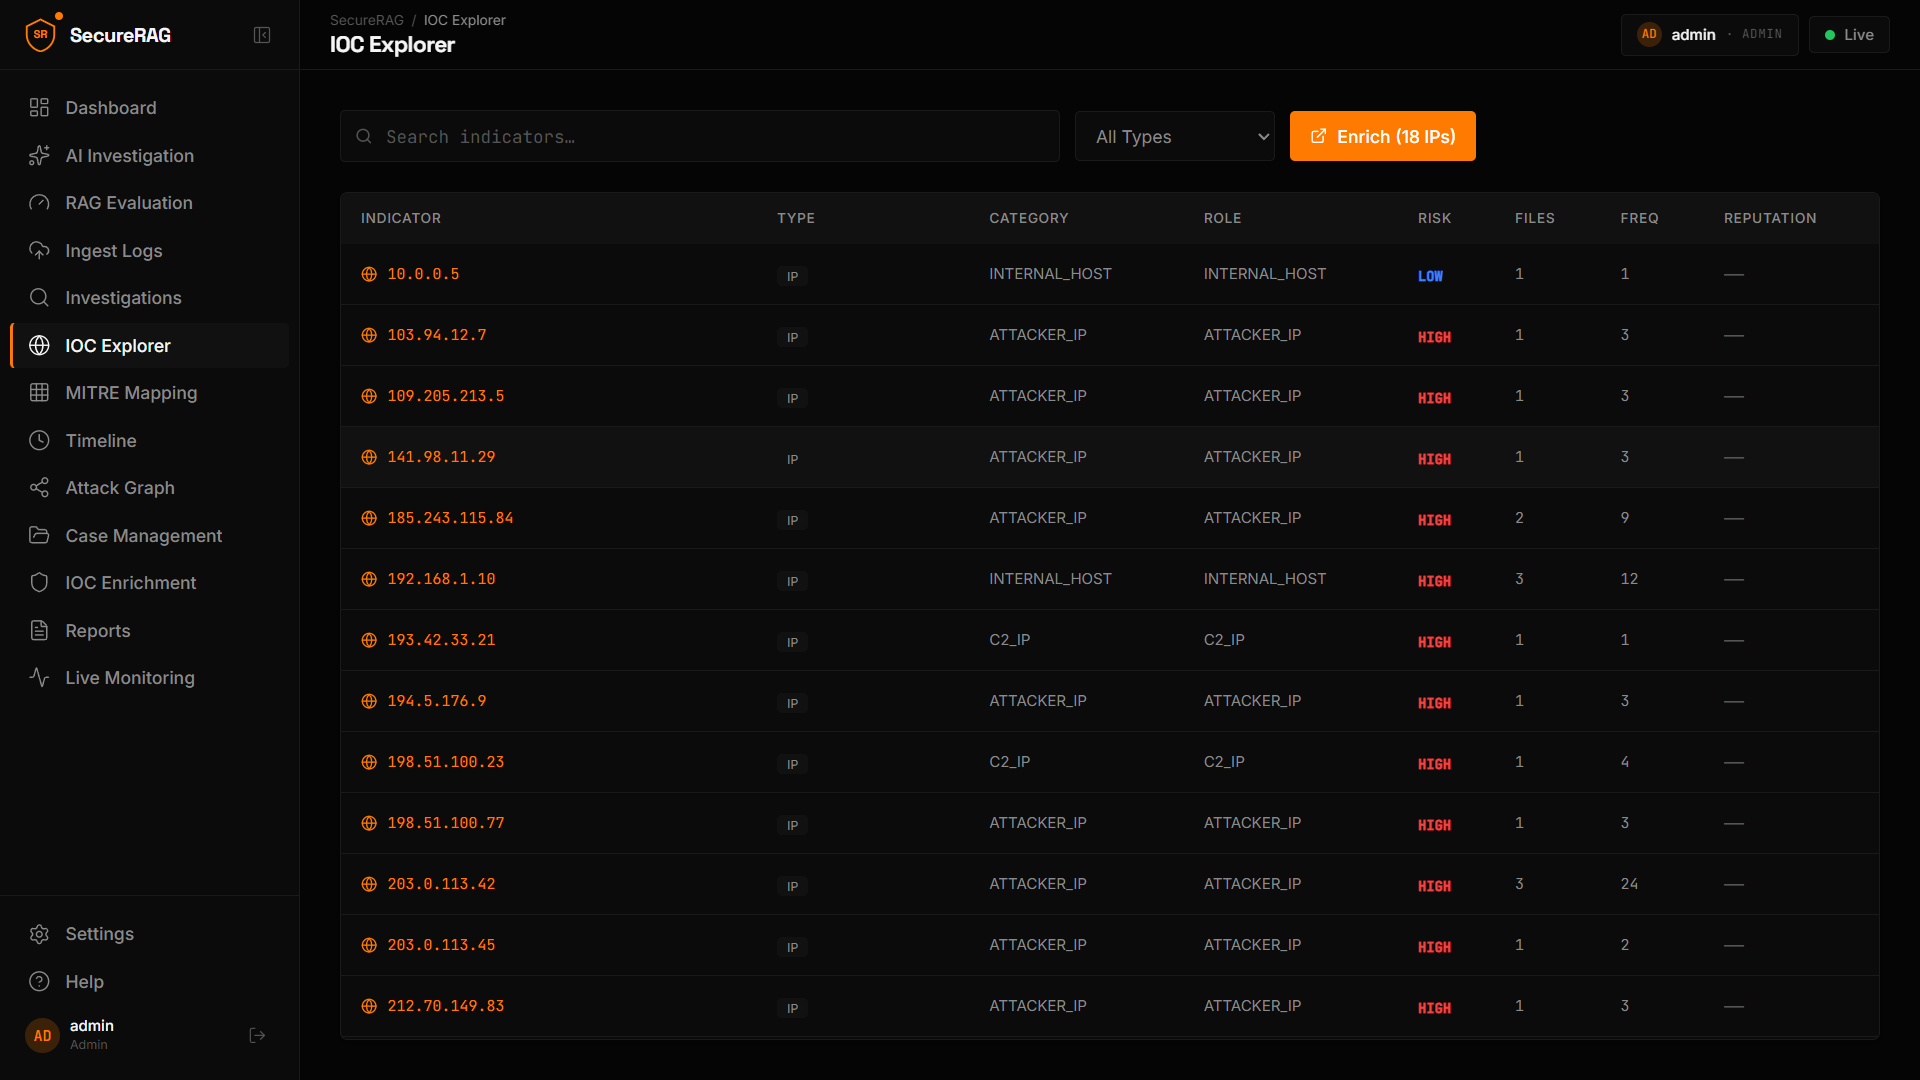Click the globe icon for 10.0.0.5
Screen dimensions: 1920x1080
(369, 275)
